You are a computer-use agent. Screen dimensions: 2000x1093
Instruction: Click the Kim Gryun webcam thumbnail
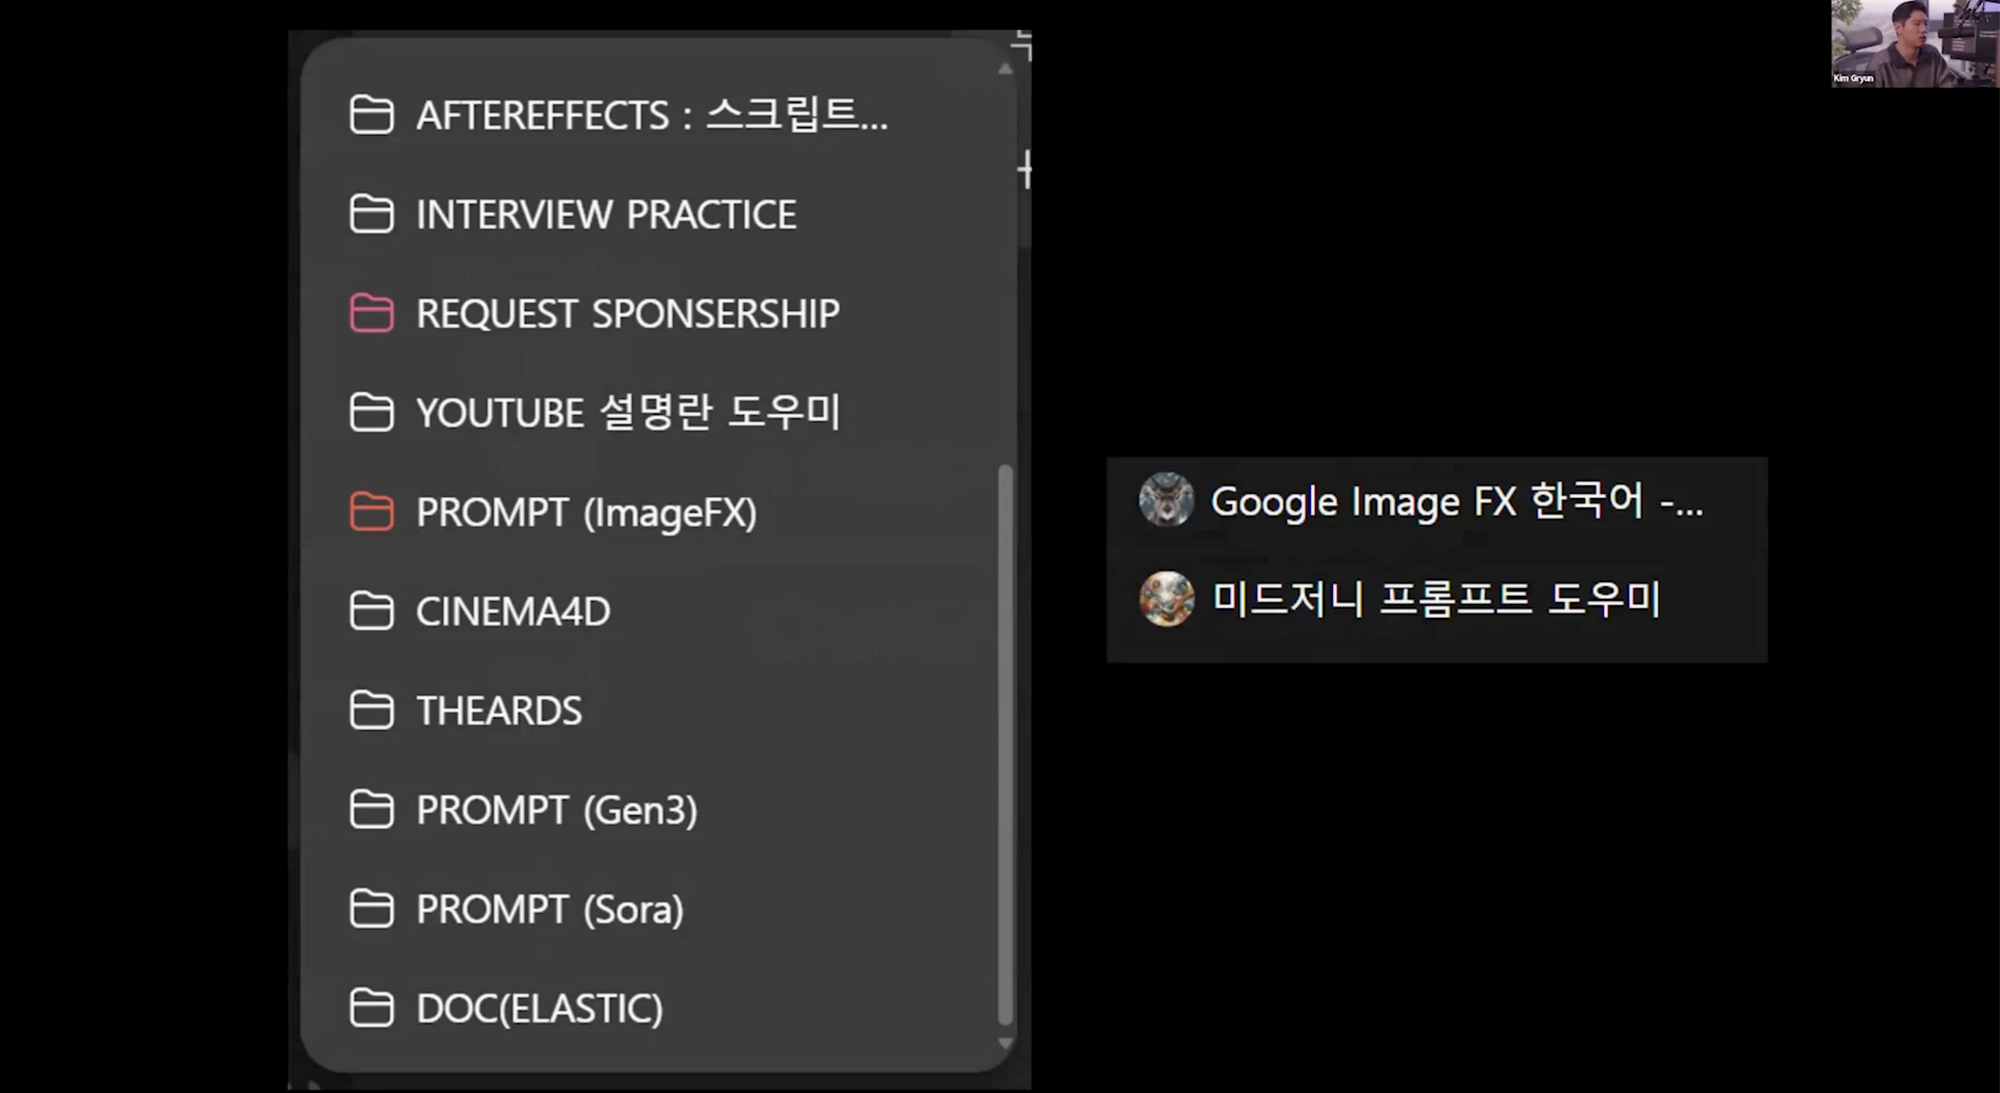(1915, 44)
